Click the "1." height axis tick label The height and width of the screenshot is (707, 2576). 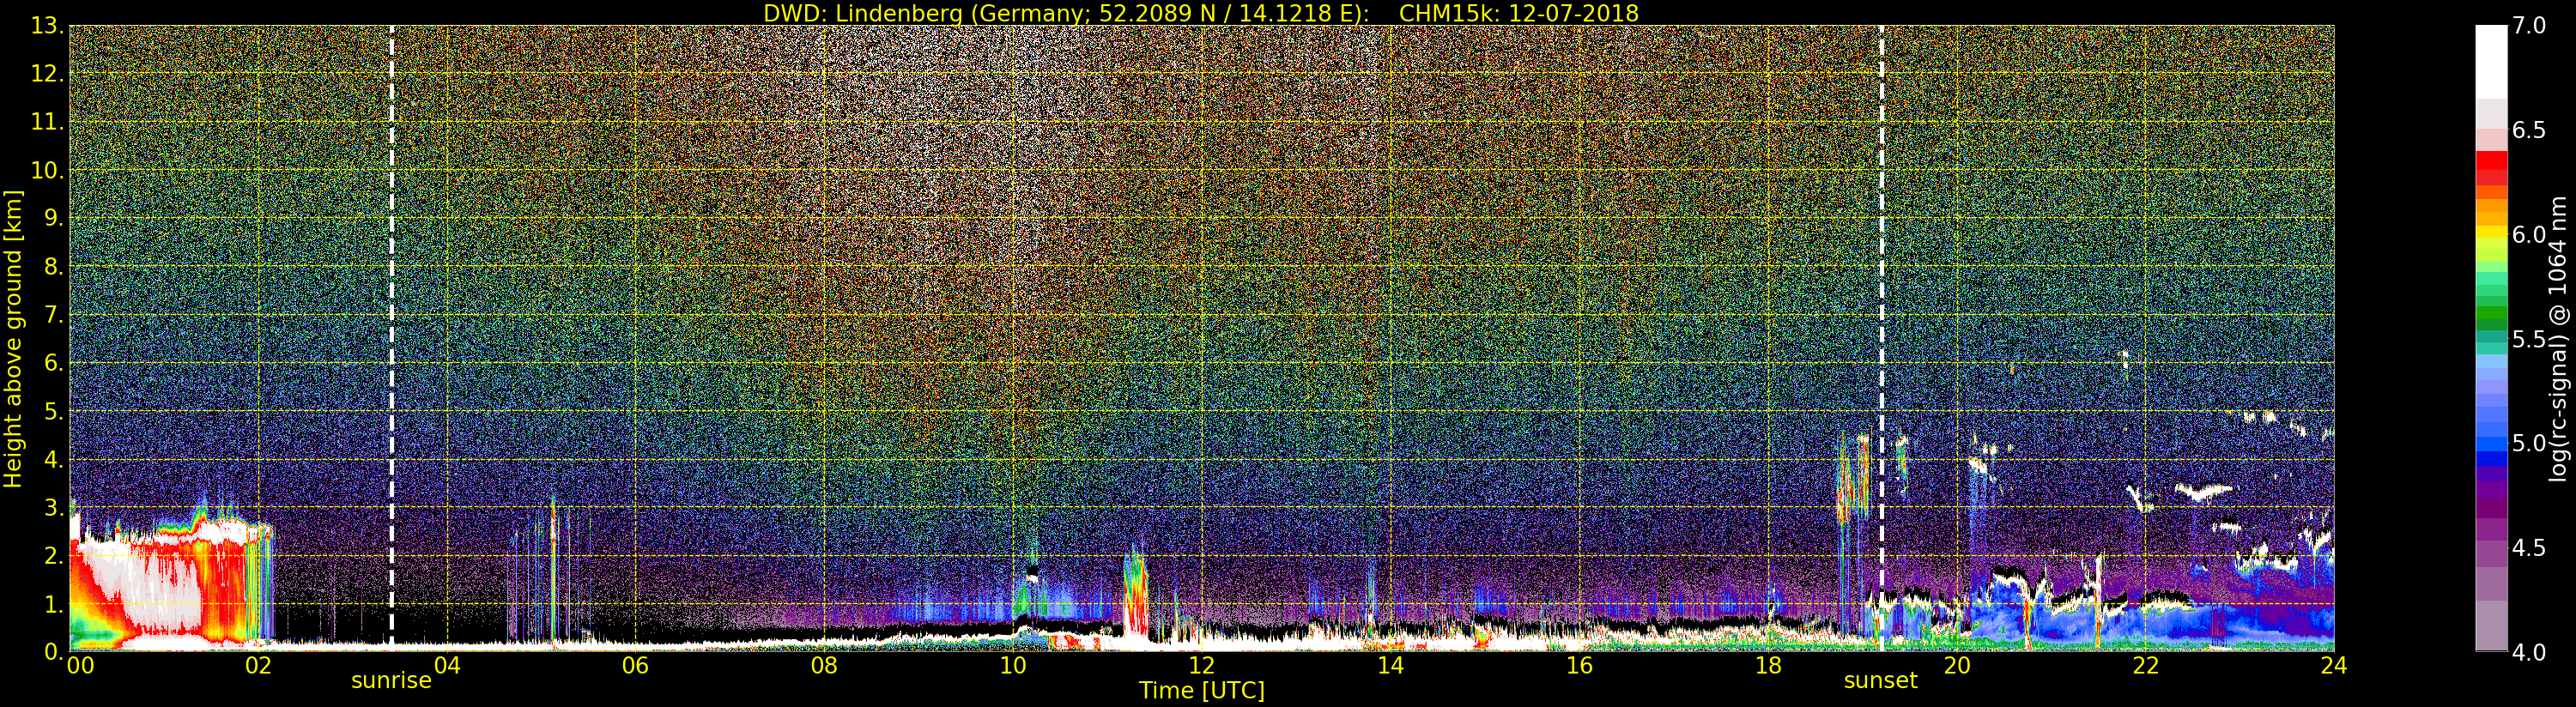pyautogui.click(x=54, y=604)
